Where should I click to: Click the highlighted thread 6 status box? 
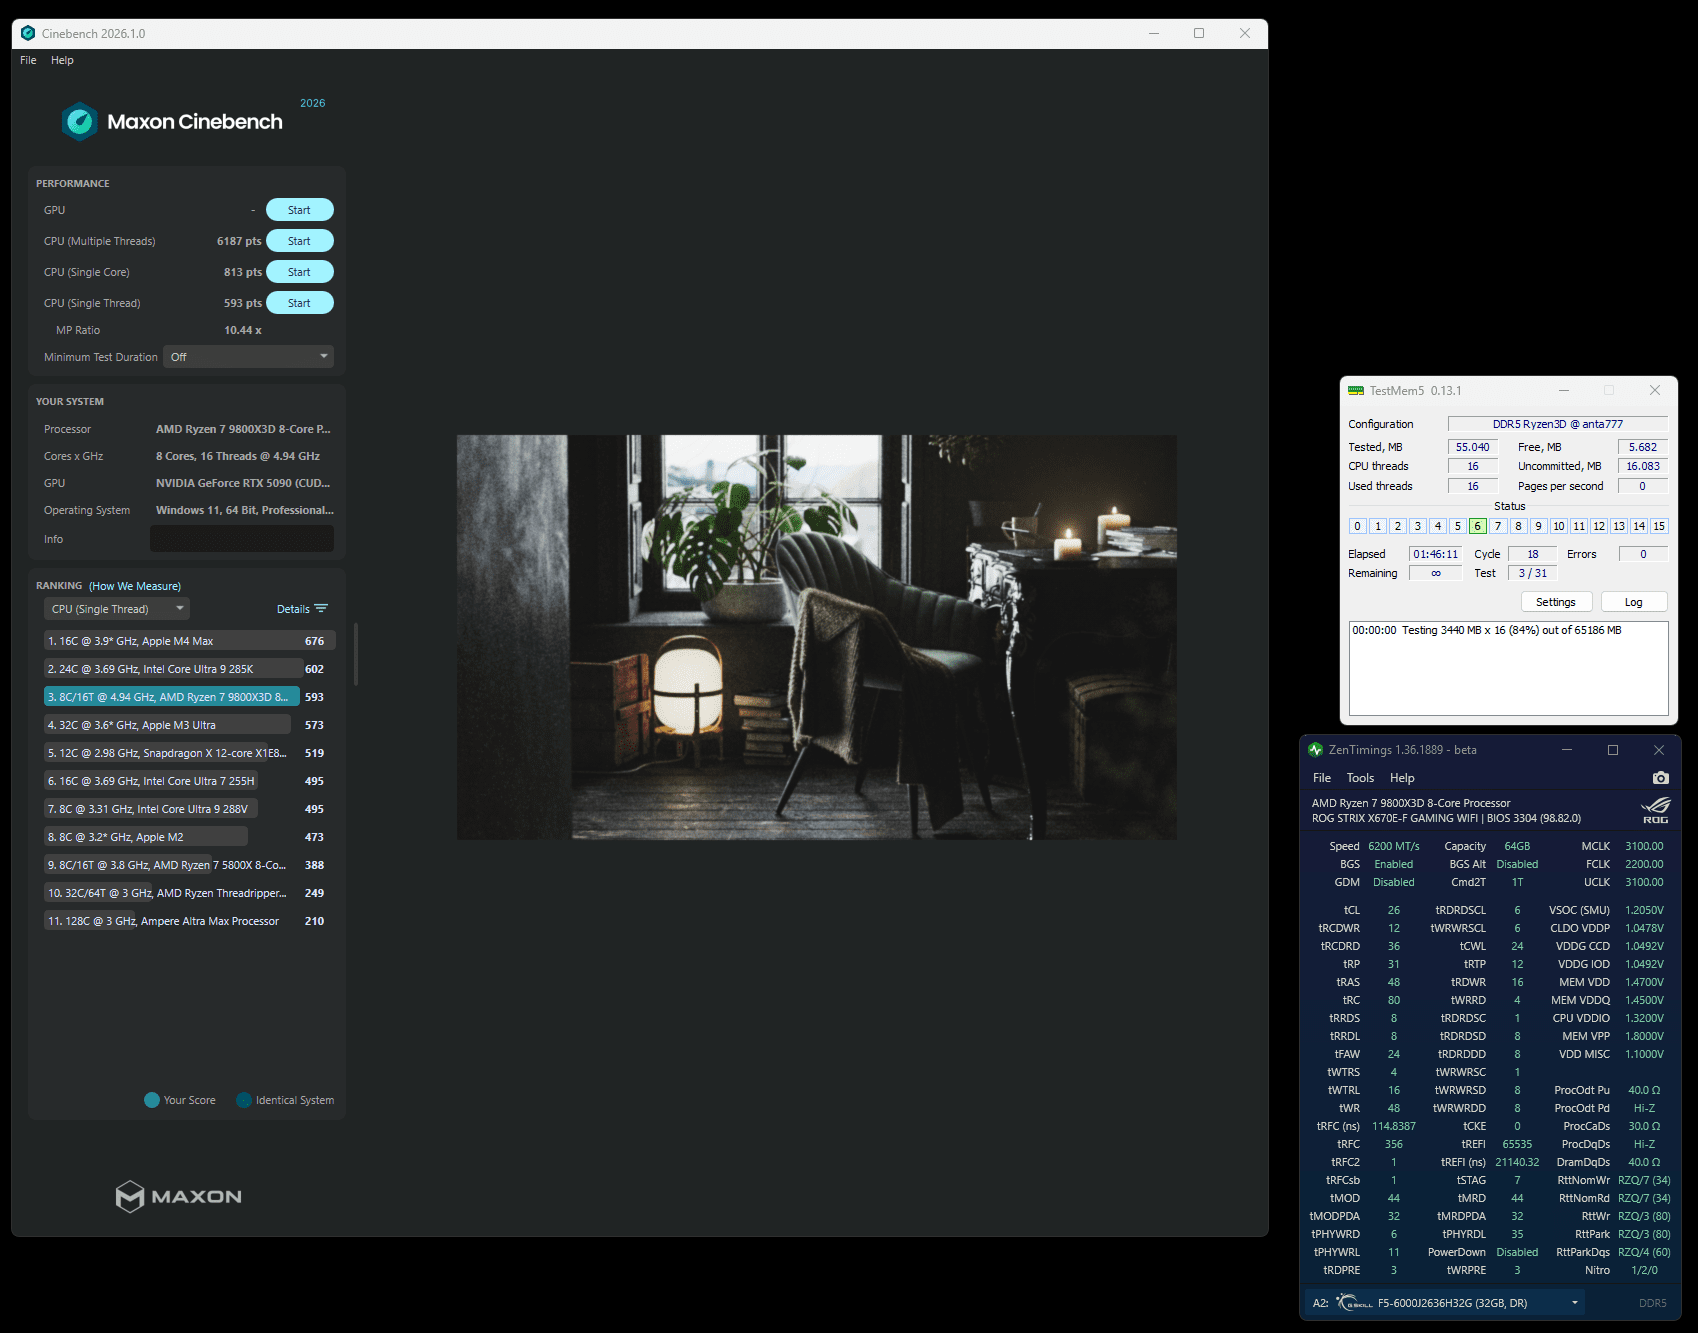click(x=1478, y=526)
